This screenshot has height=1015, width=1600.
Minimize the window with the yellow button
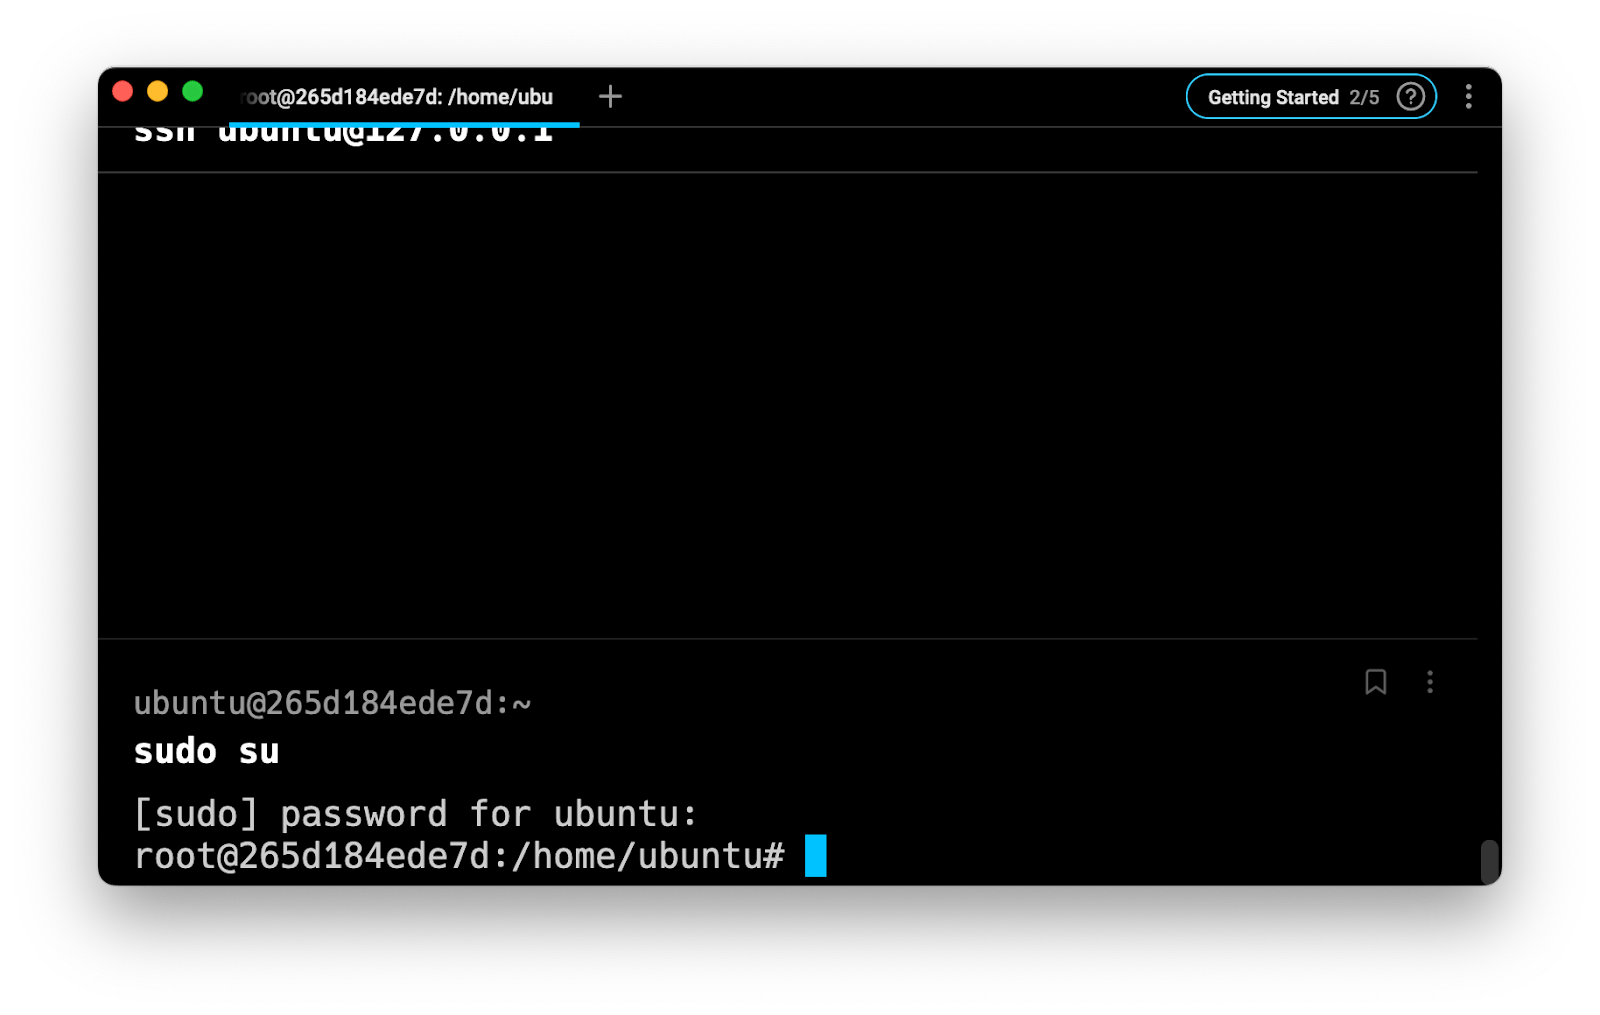pos(158,92)
